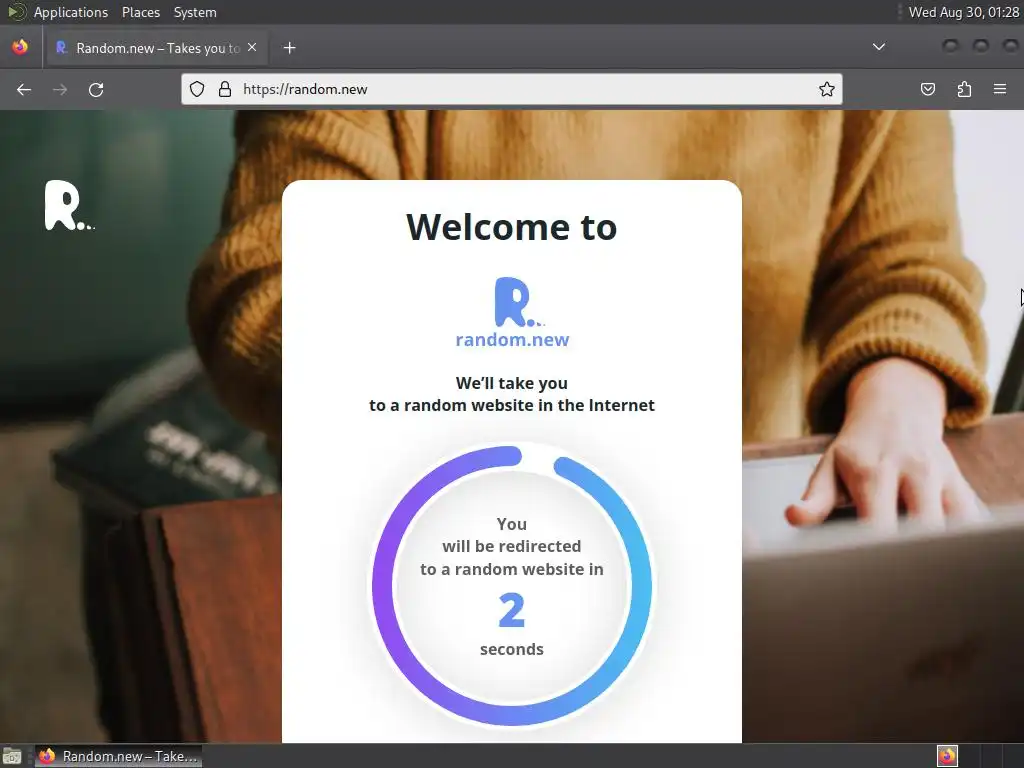This screenshot has height=768, width=1024.
Task: Click the blue R logo in card
Action: click(x=519, y=302)
